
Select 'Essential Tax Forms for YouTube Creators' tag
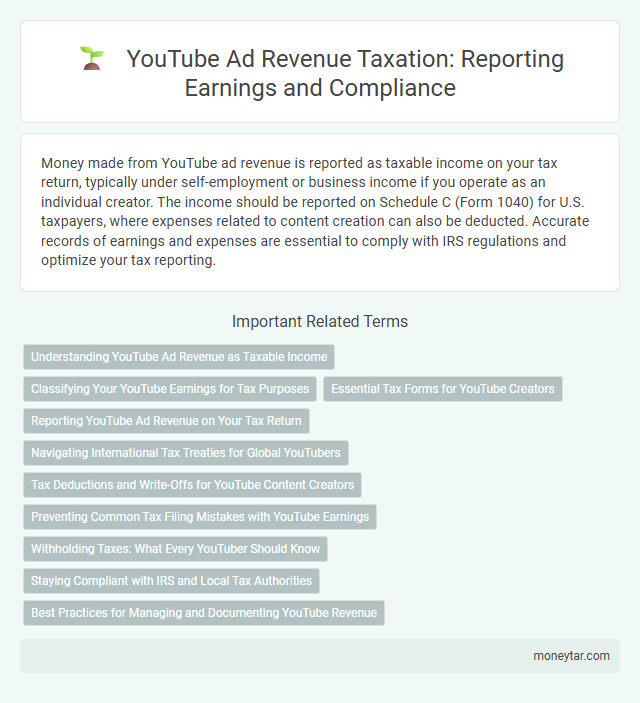[443, 389]
